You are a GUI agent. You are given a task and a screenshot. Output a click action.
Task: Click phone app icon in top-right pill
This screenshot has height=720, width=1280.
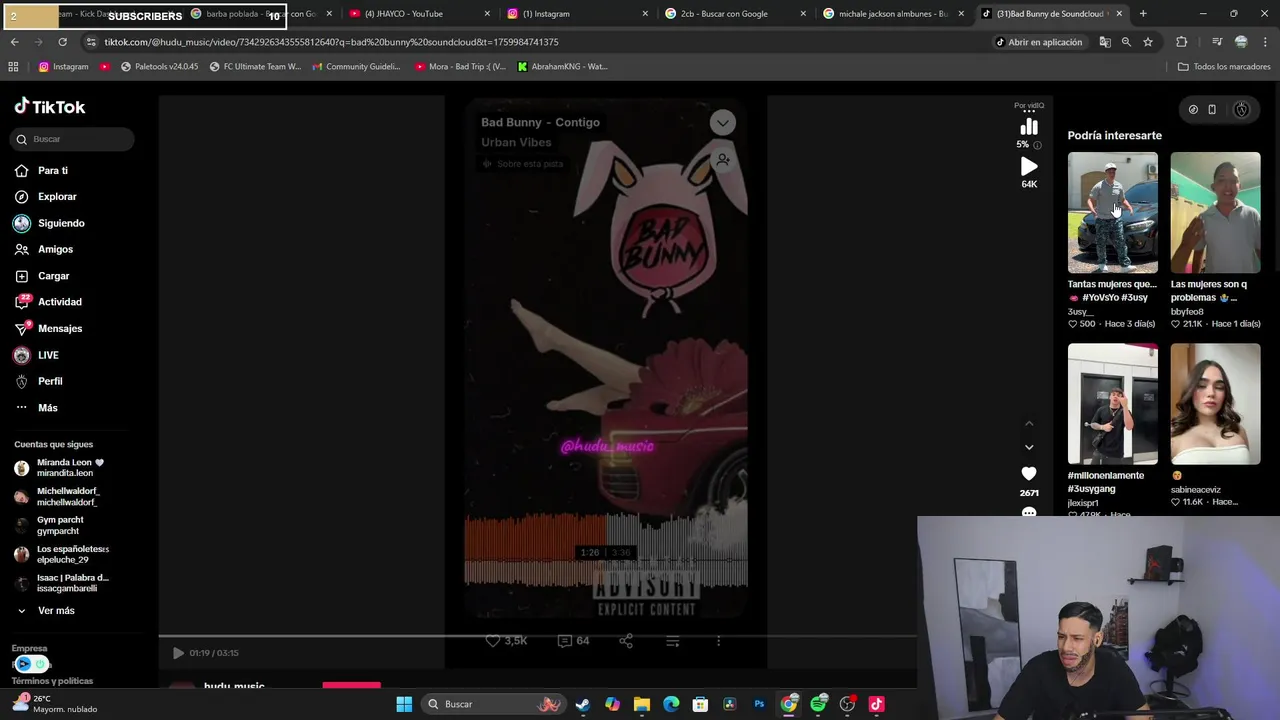[x=1212, y=110]
